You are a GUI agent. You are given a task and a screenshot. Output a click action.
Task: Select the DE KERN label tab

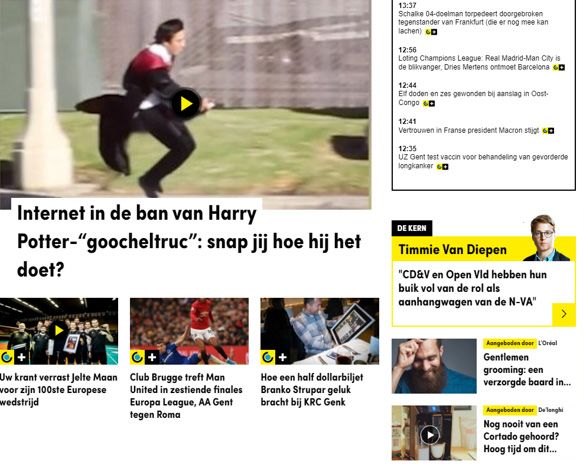pos(412,228)
